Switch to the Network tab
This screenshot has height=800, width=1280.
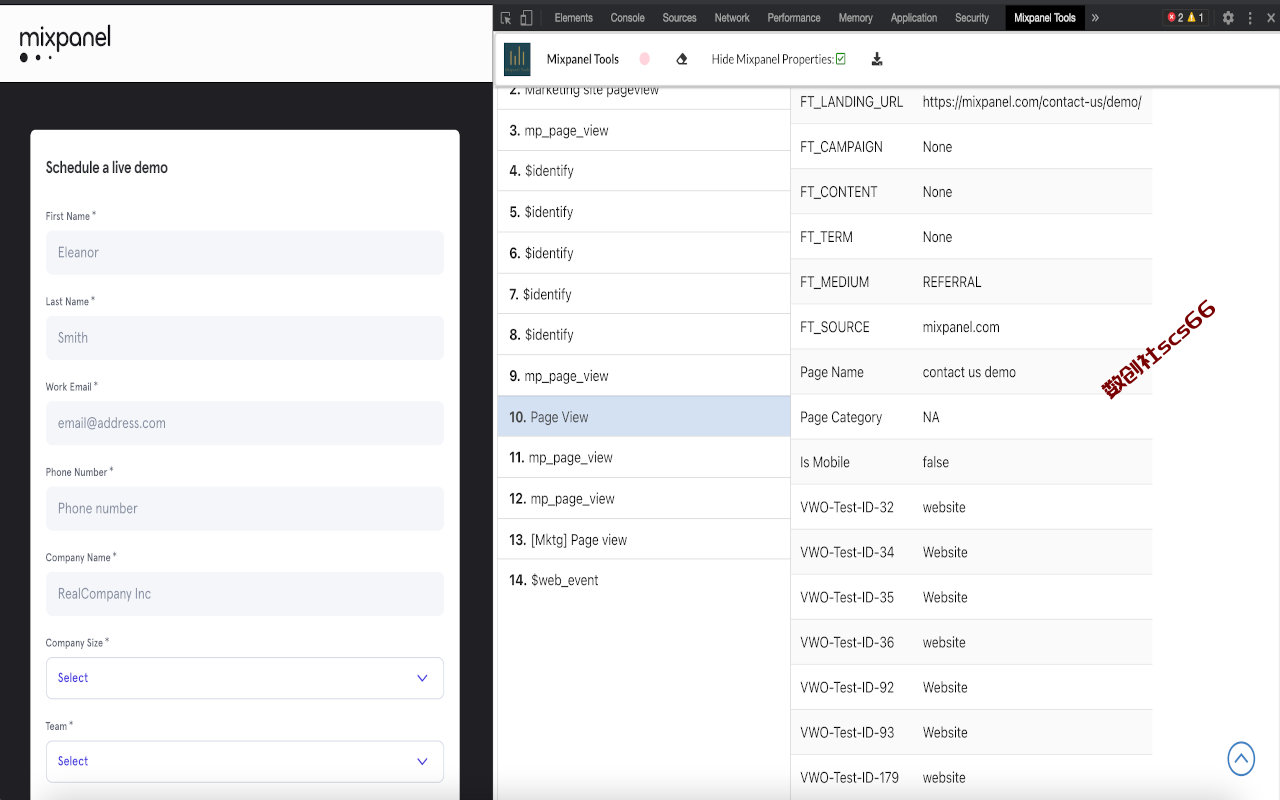(732, 18)
